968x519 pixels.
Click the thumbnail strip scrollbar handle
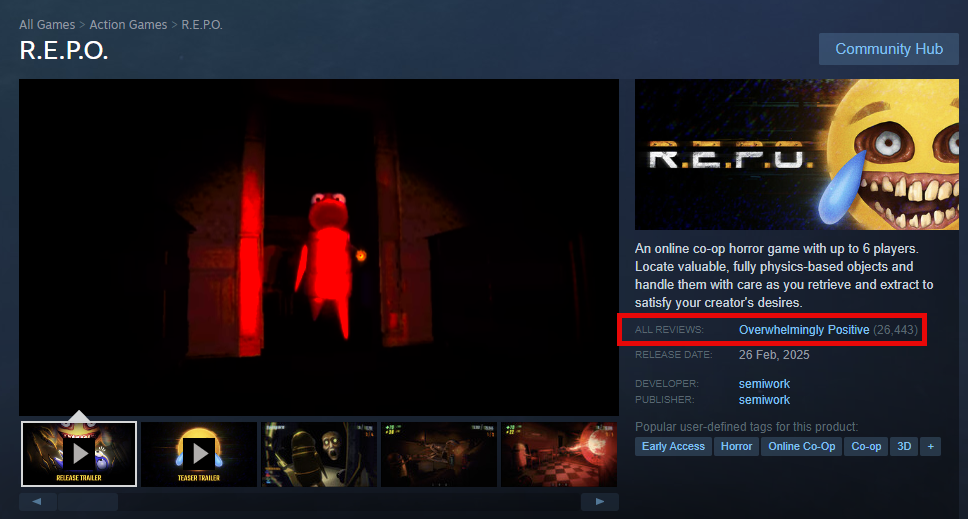(88, 502)
